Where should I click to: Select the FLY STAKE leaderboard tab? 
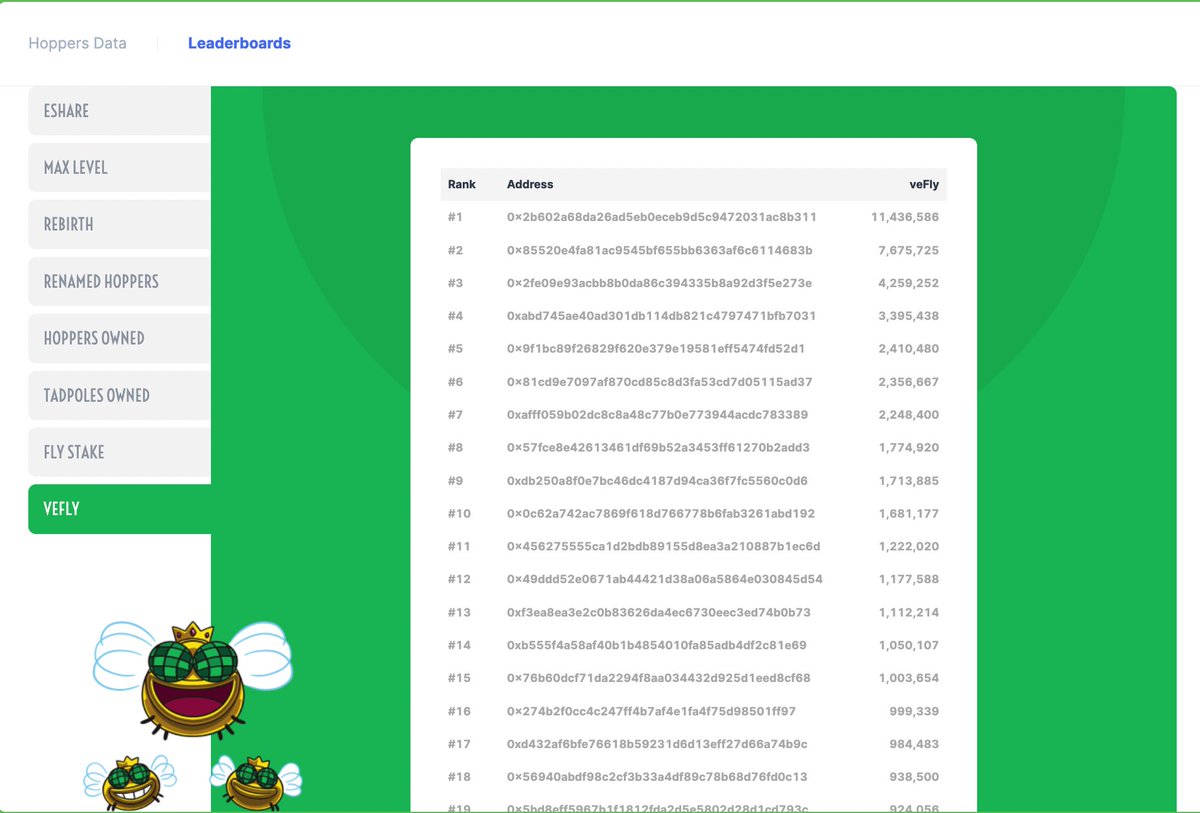tap(119, 452)
